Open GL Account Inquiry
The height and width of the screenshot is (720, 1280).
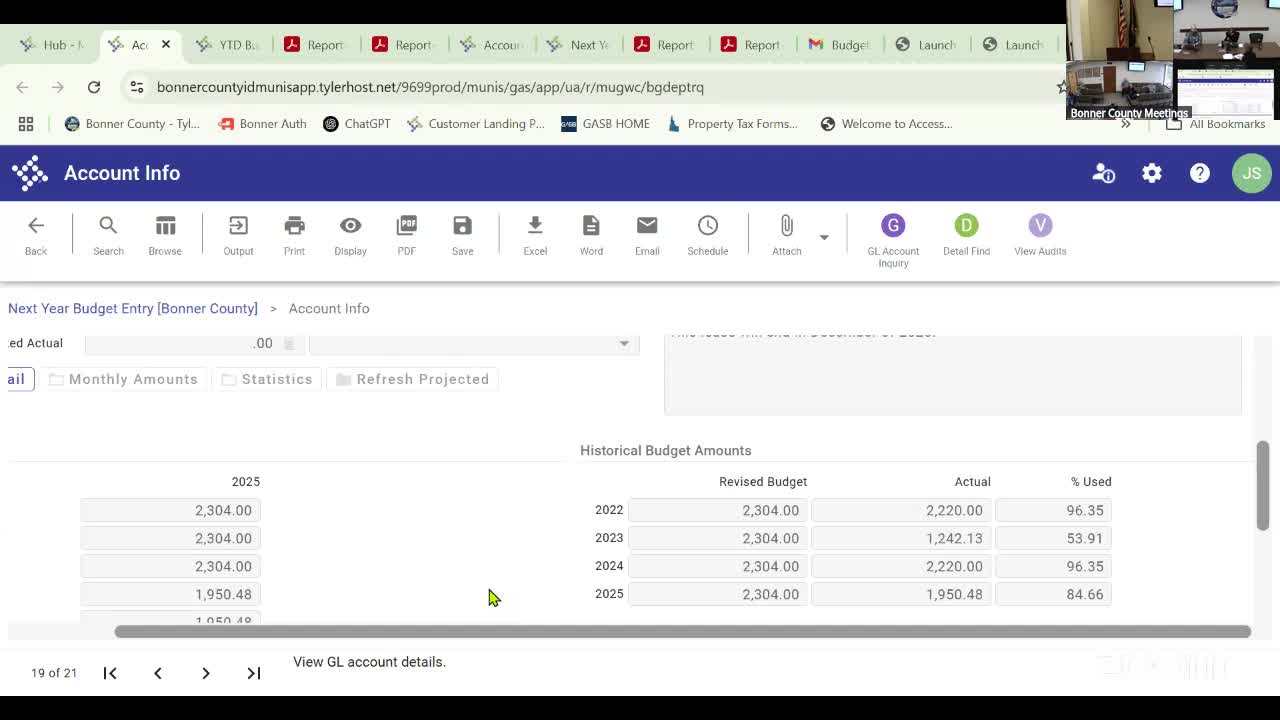[893, 240]
